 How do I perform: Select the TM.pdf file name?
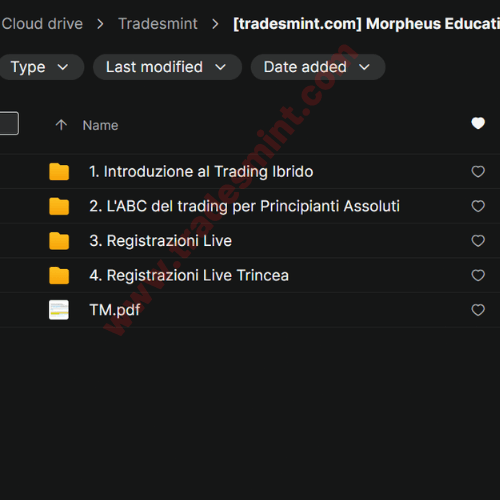(115, 310)
